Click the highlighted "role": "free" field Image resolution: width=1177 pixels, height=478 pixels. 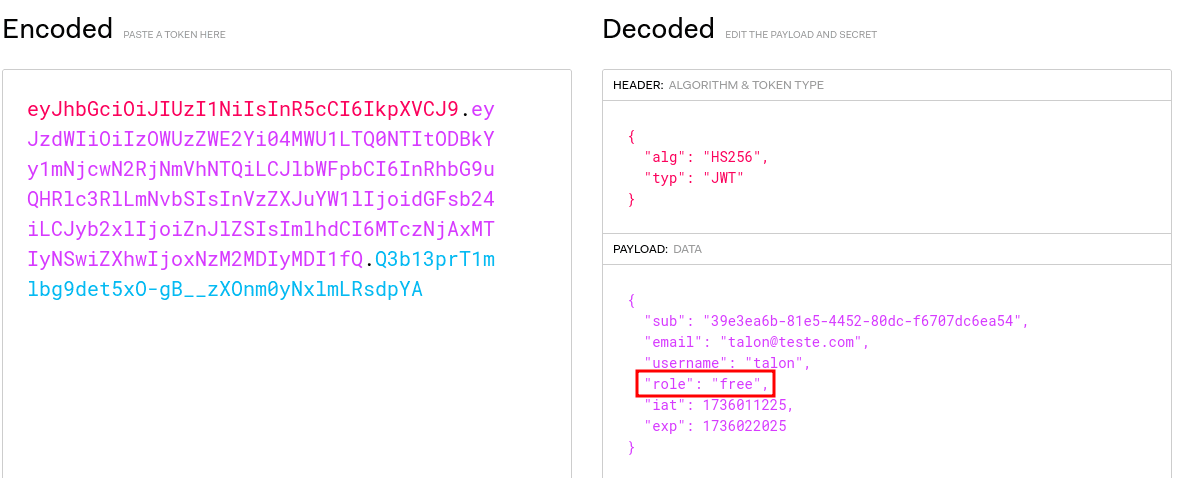tap(705, 384)
